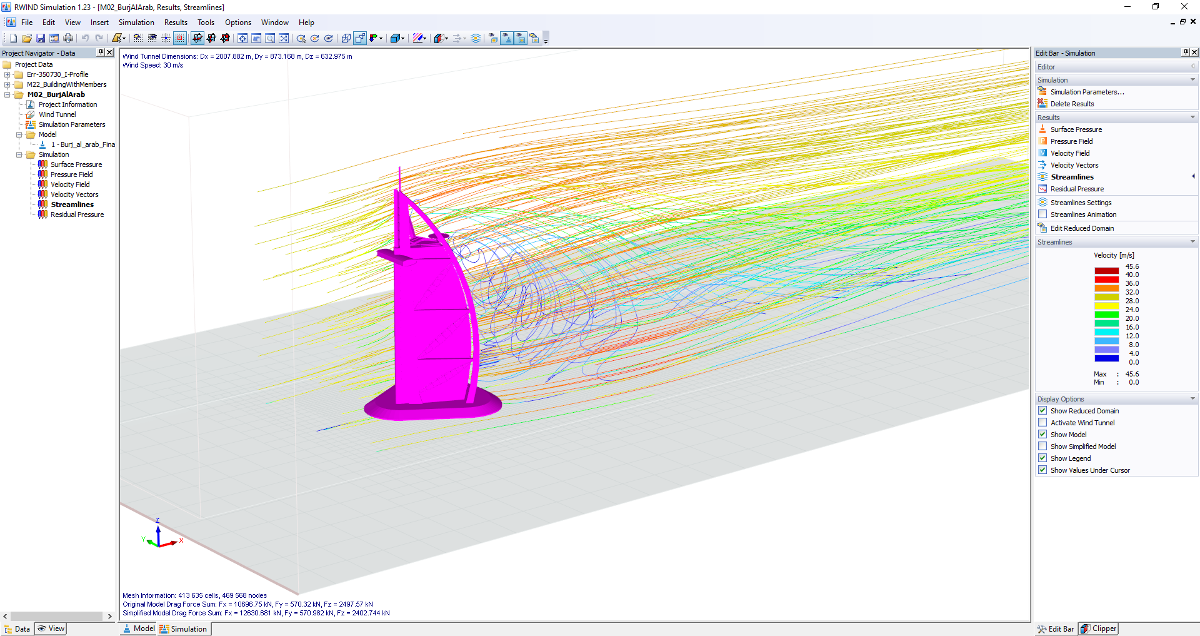Open the Simulation menu
Screen dimensions: 1200x636
pyautogui.click(x=136, y=22)
